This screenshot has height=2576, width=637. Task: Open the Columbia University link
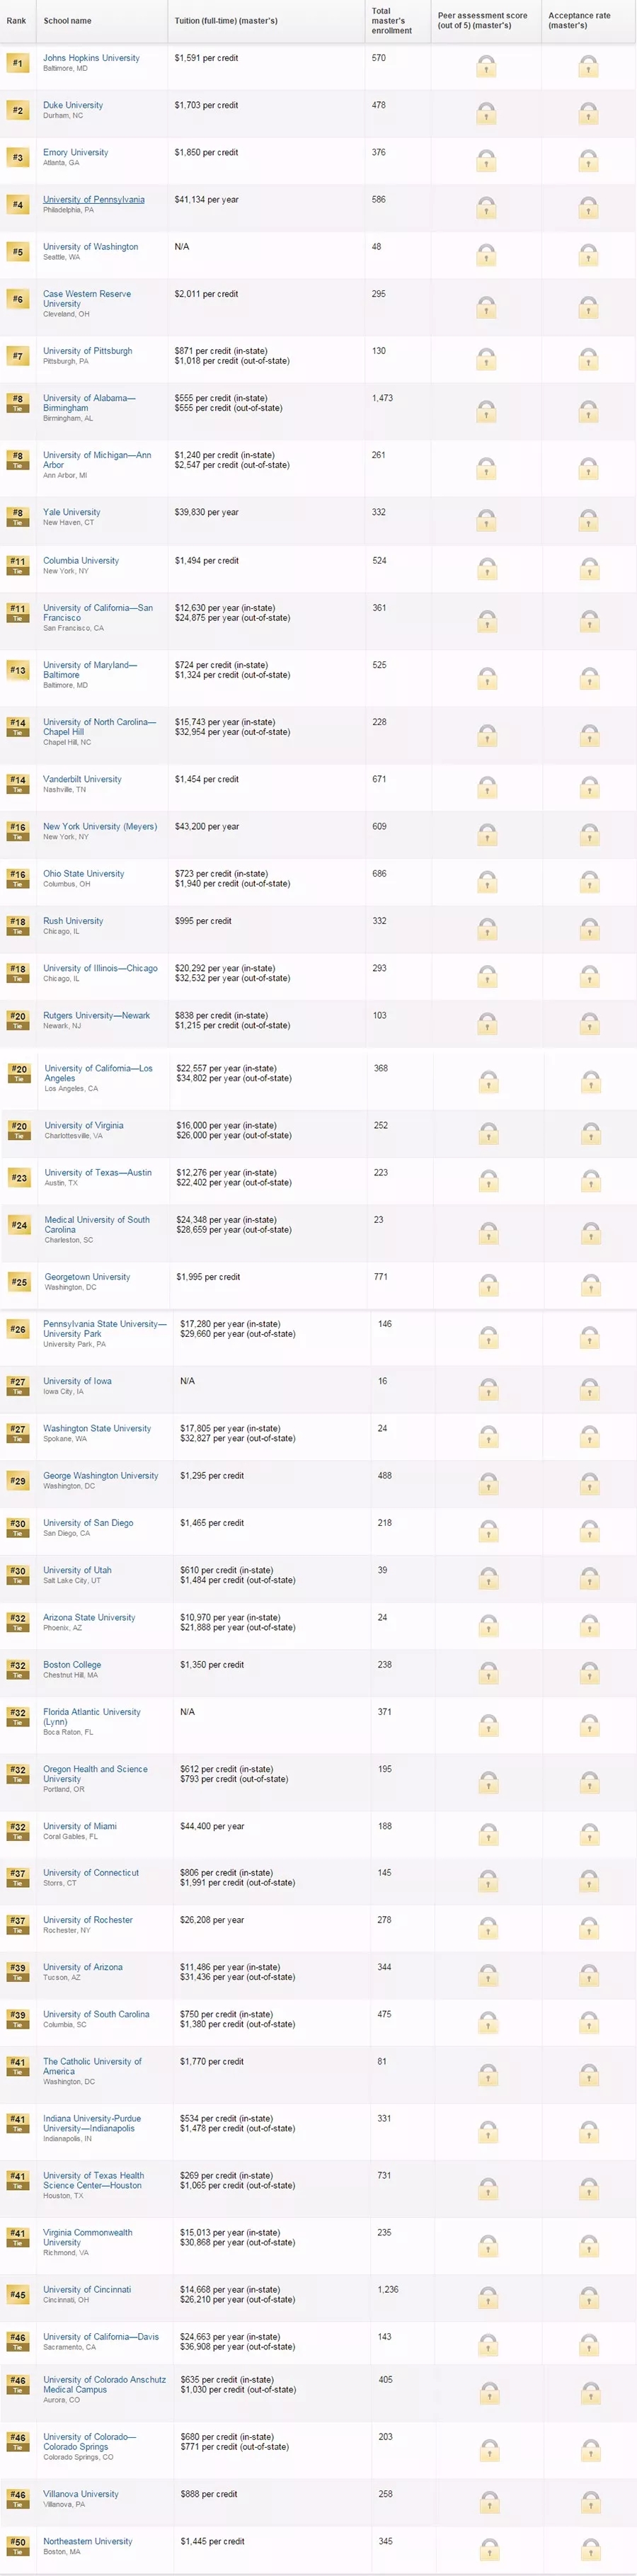(81, 560)
